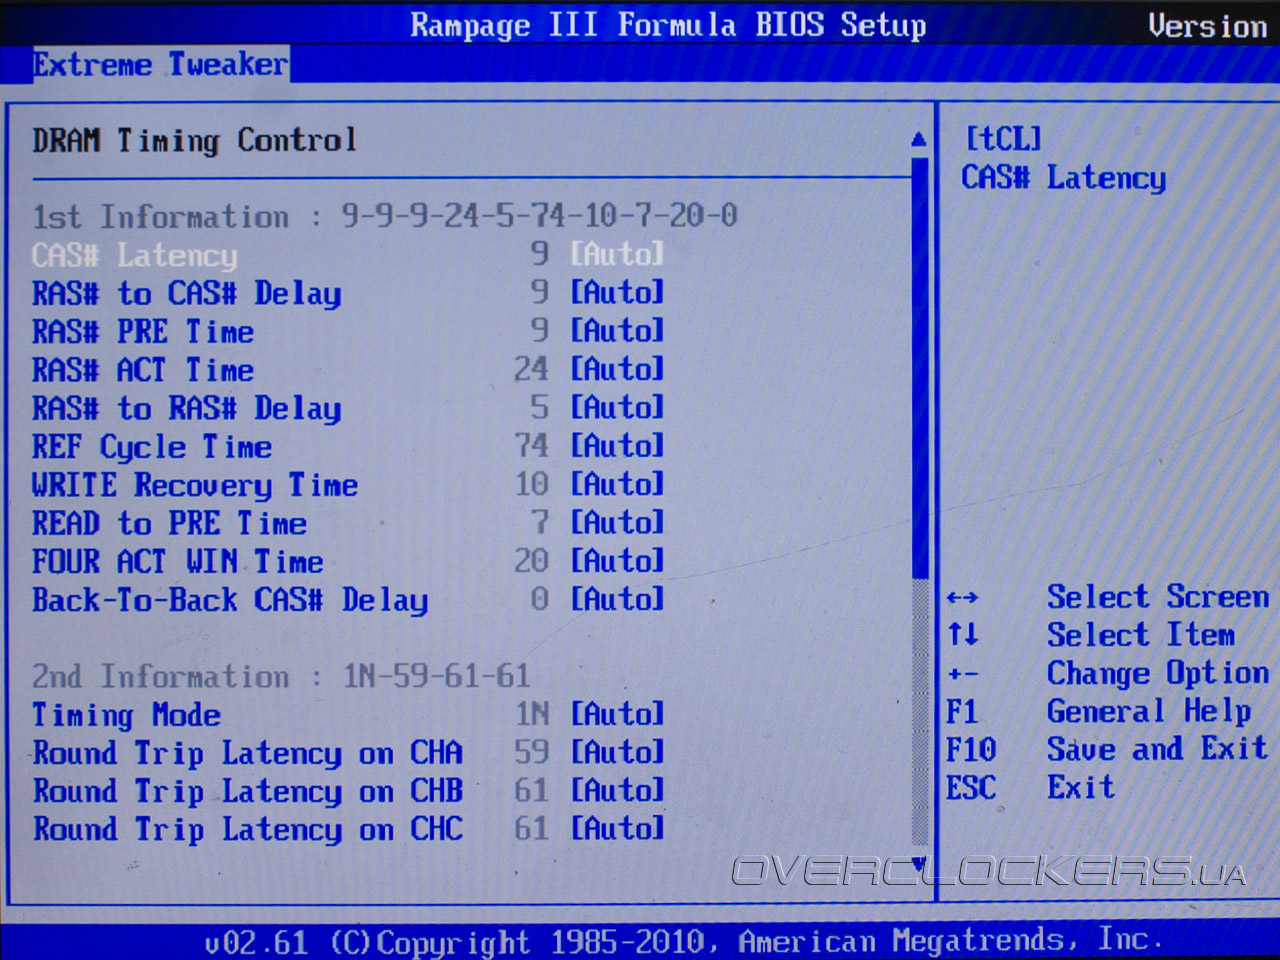The height and width of the screenshot is (960, 1280).
Task: Click the 2nd Information timing summary line
Action: coord(281,676)
